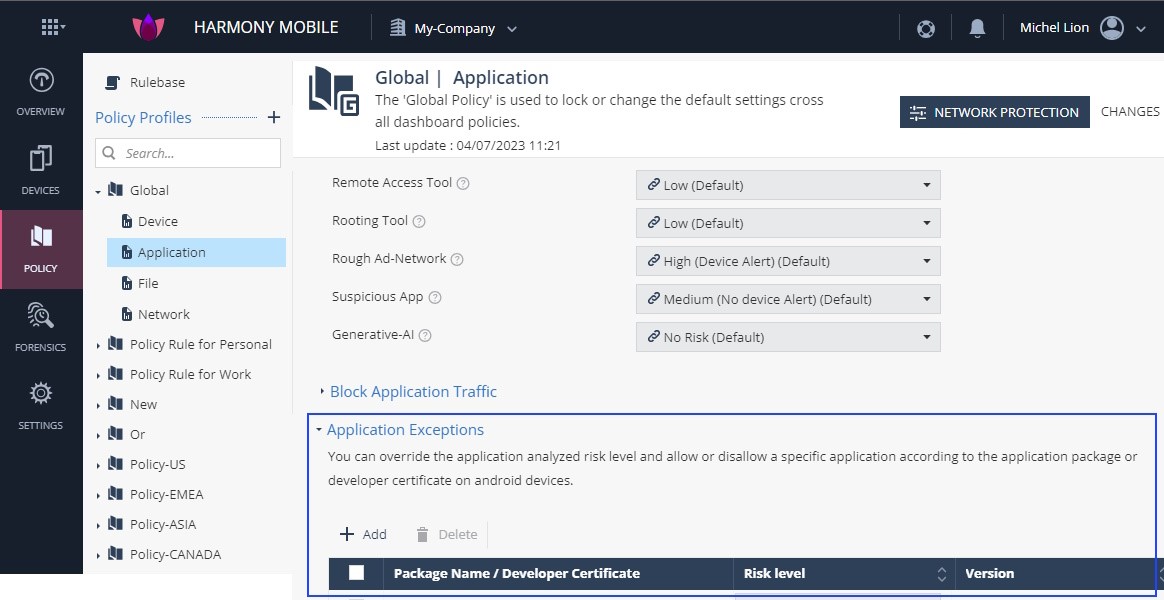Open the Rough Ad-Network risk dropdown
The width and height of the screenshot is (1164, 600).
[788, 261]
